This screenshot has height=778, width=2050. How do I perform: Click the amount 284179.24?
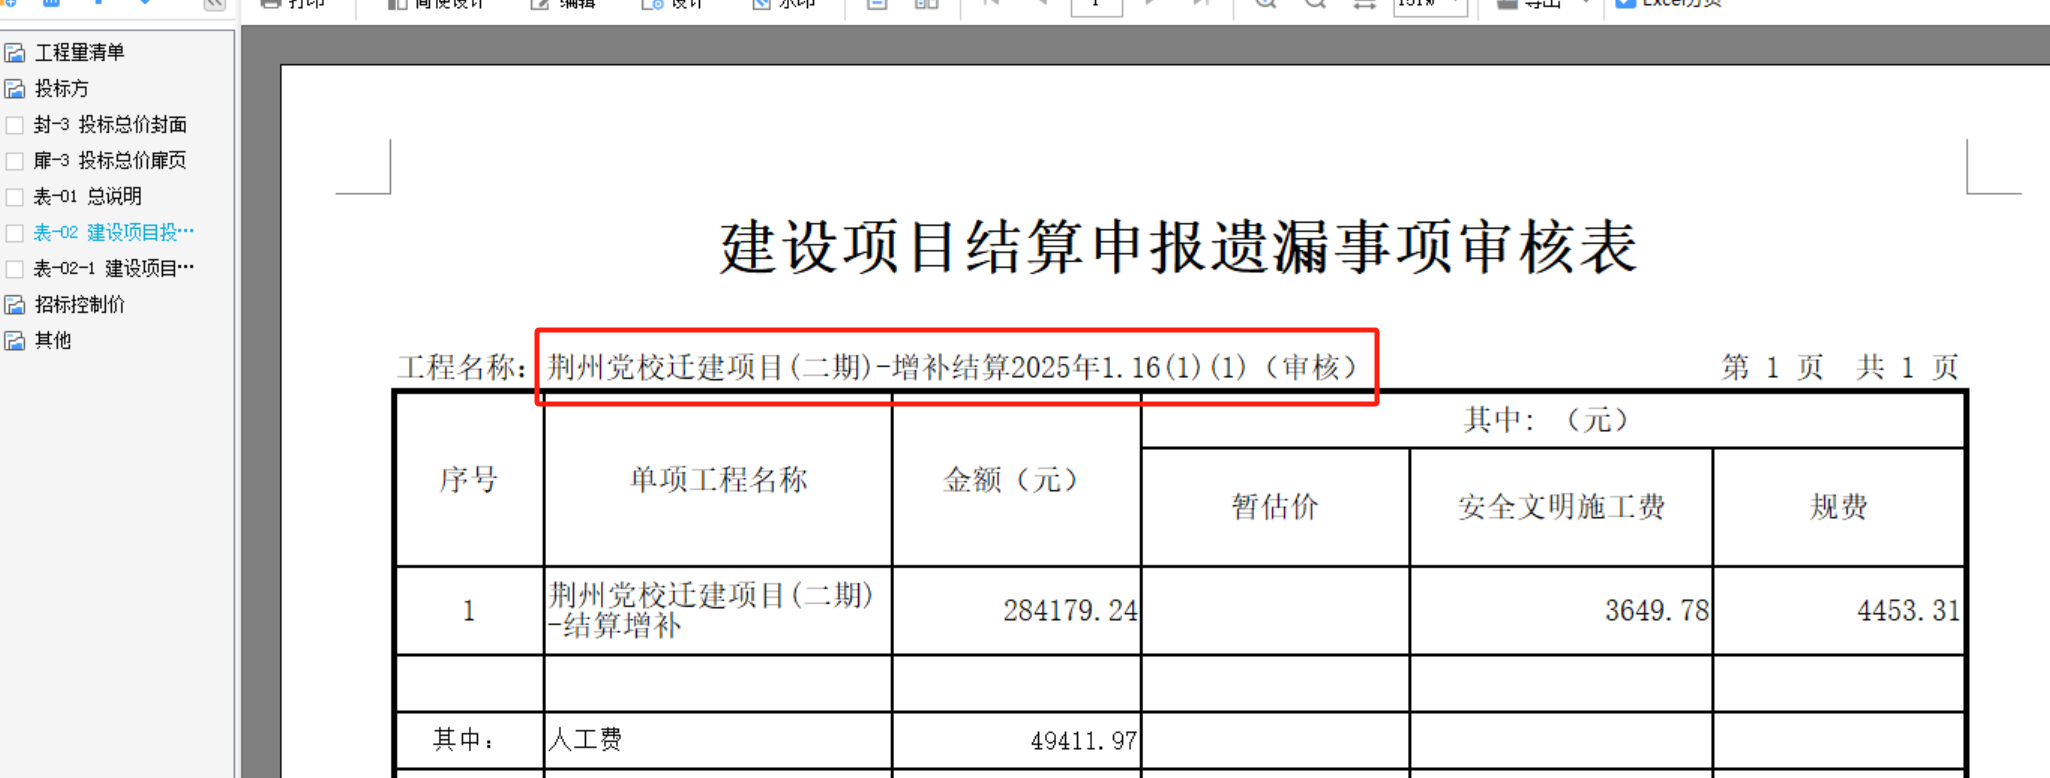pyautogui.click(x=1070, y=611)
